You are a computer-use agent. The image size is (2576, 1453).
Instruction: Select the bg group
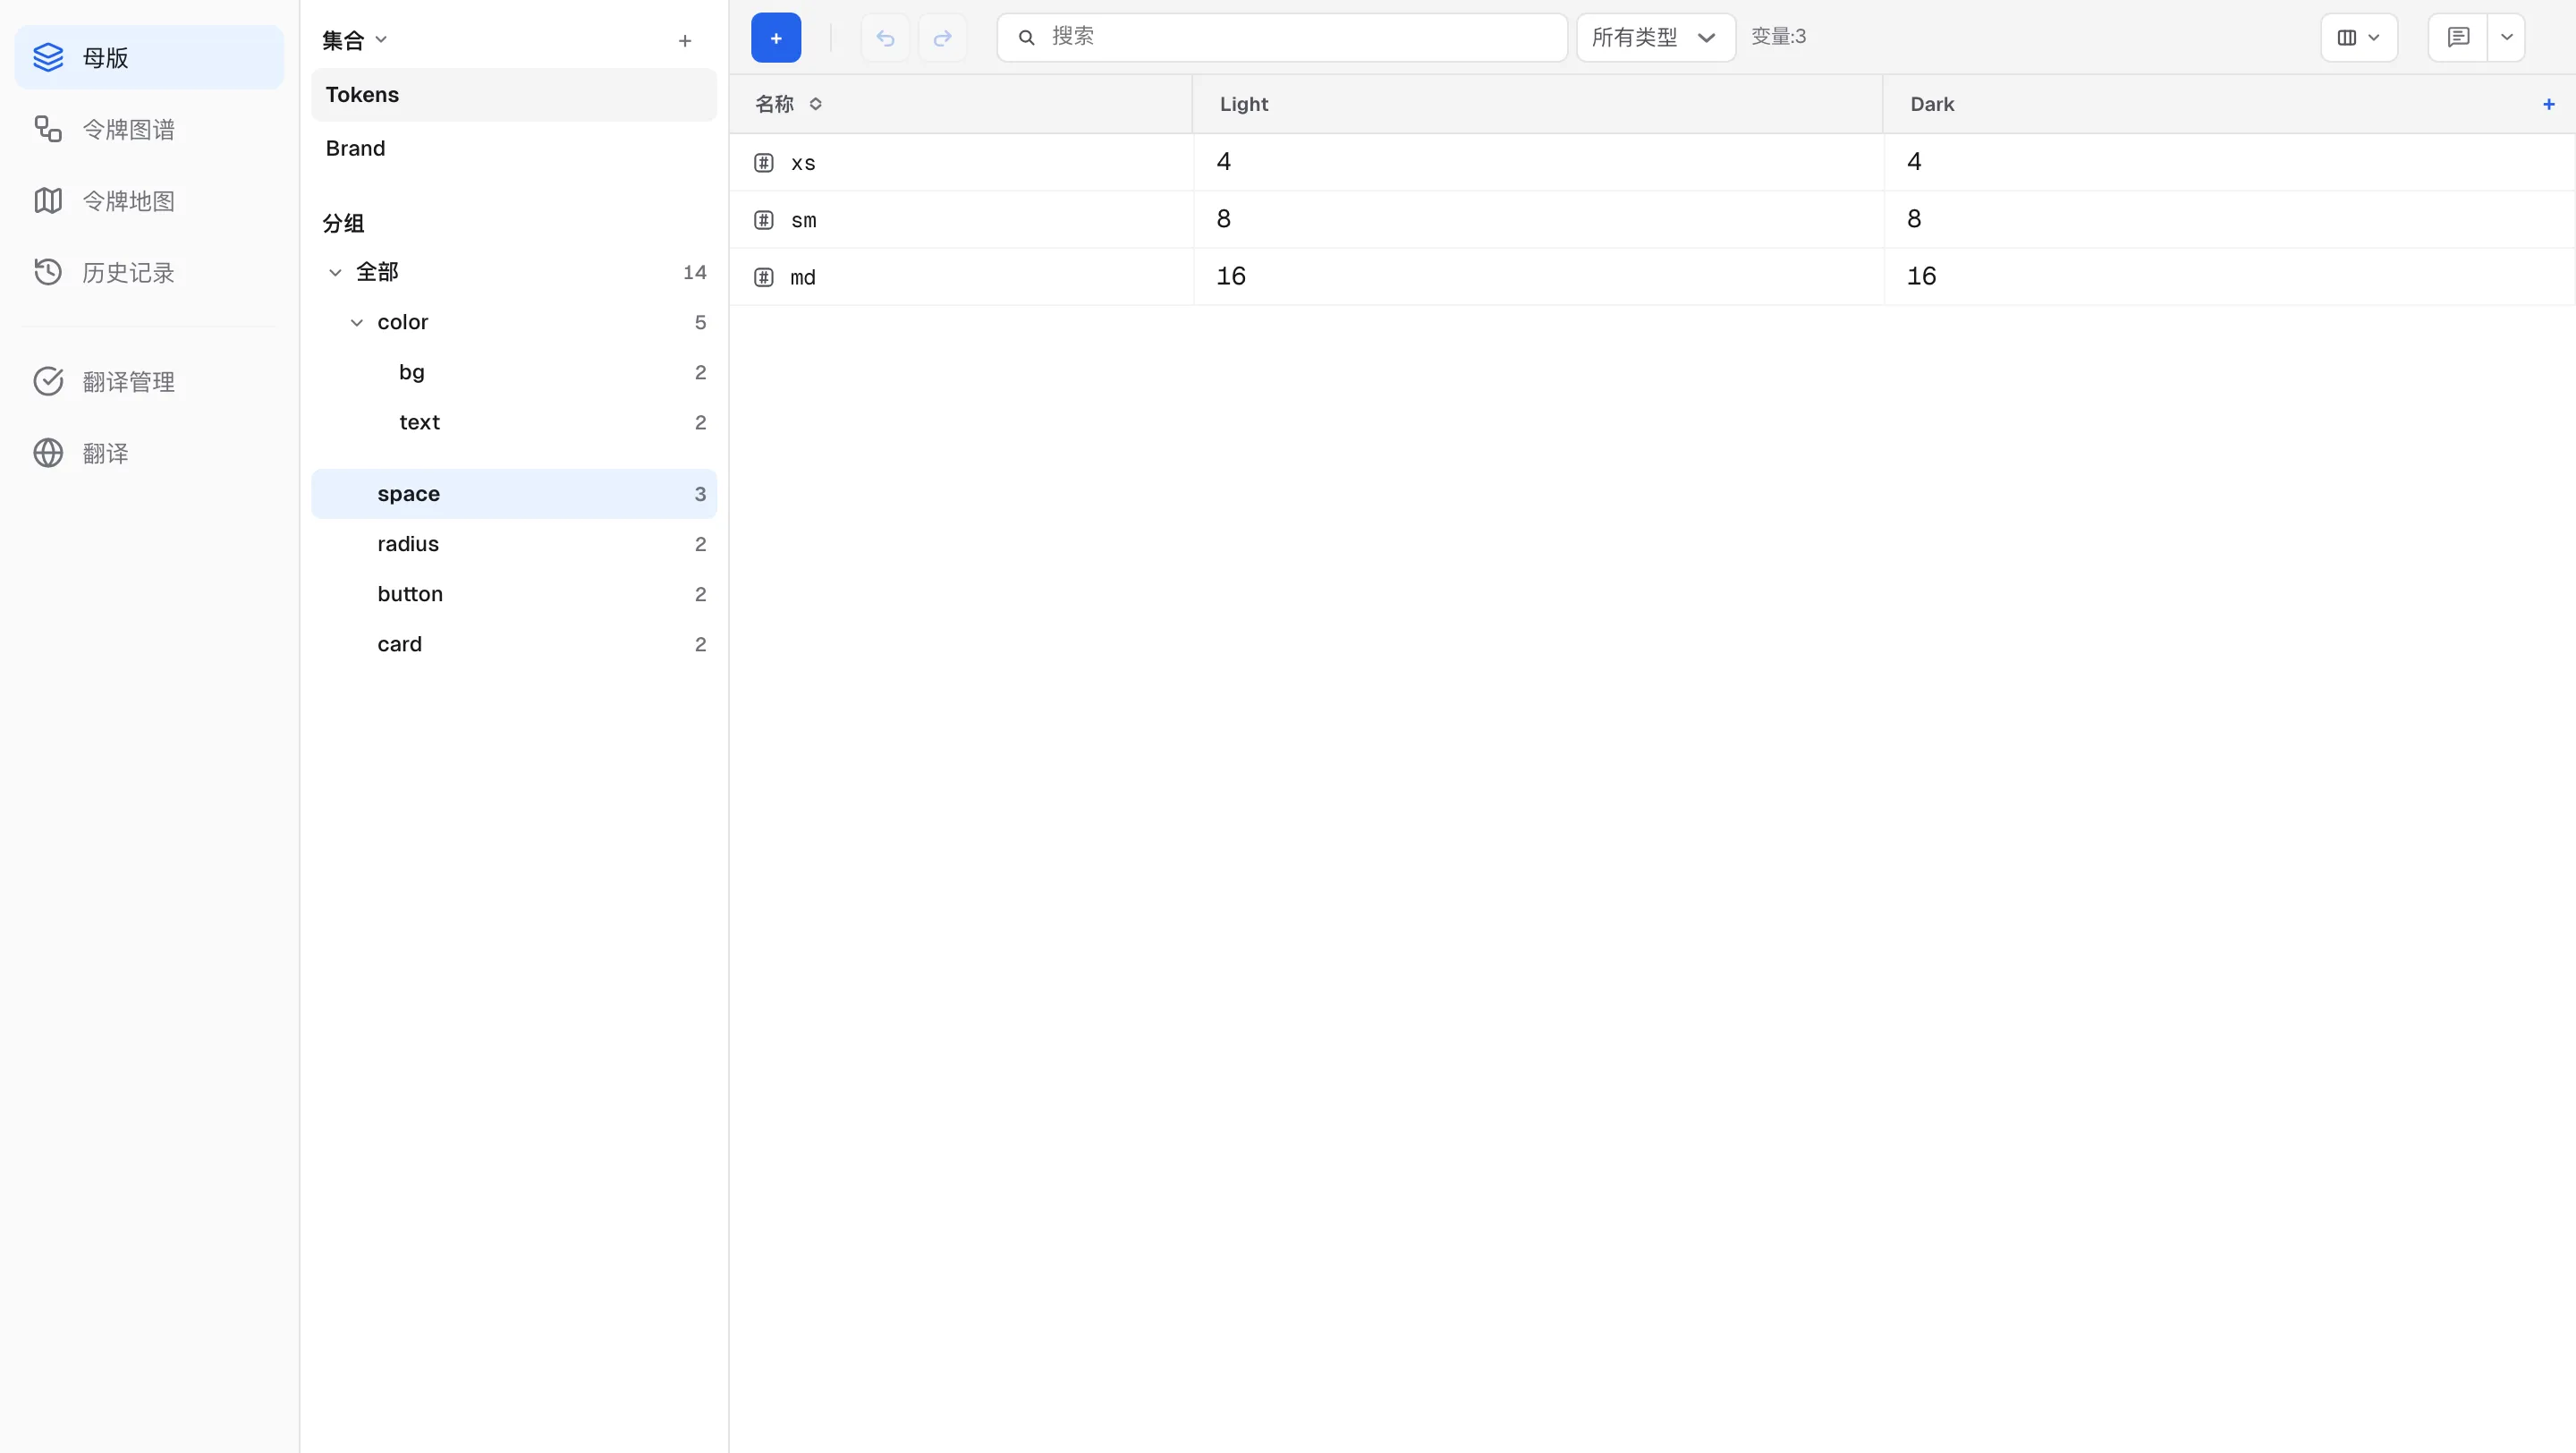(x=514, y=373)
